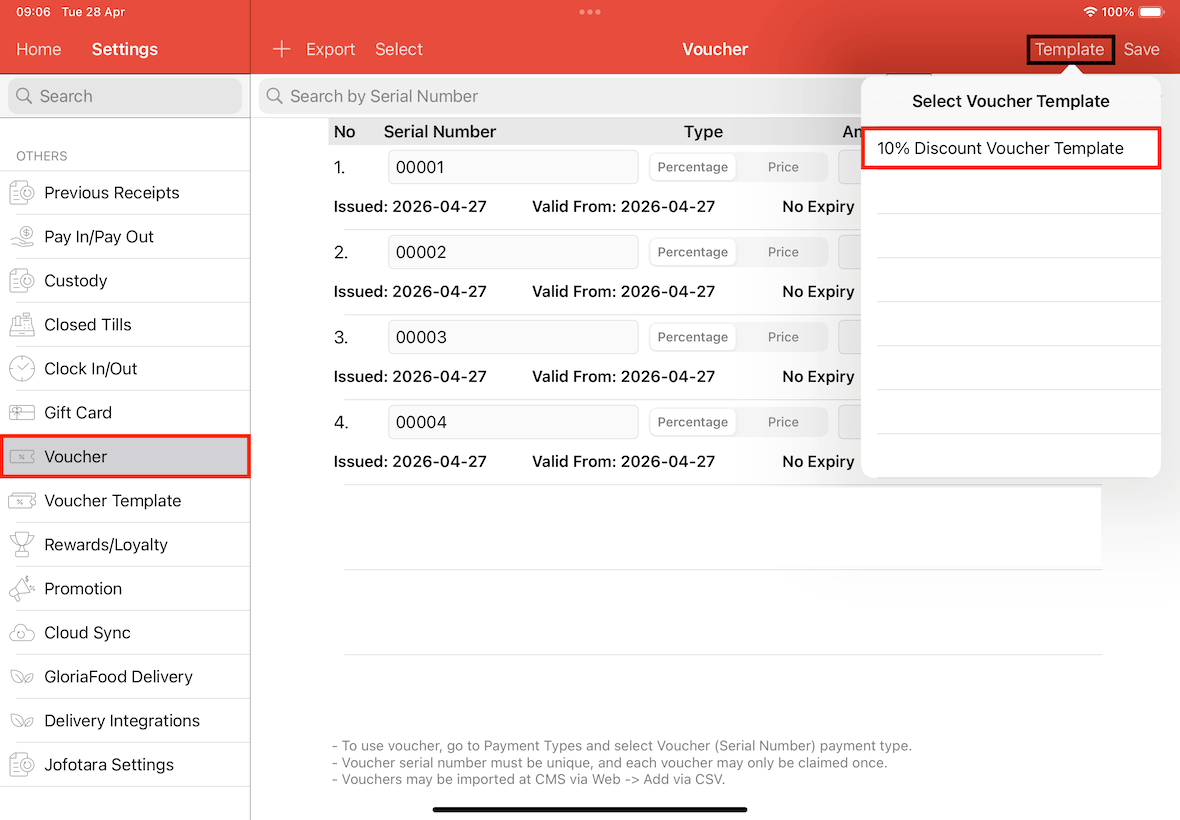The height and width of the screenshot is (820, 1180).
Task: Open the Template dropdown in the header
Action: click(x=1069, y=50)
